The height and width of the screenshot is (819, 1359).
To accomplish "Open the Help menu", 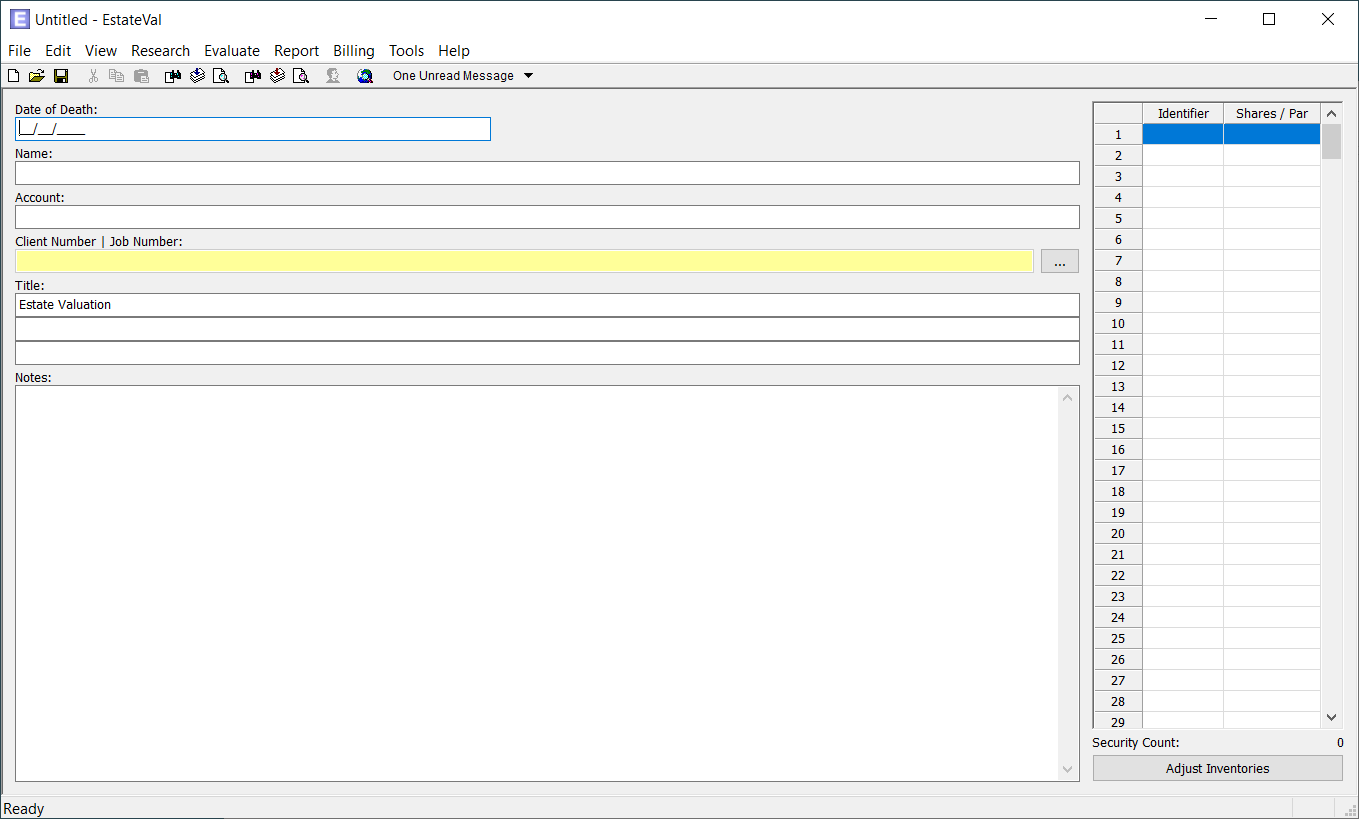I will pyautogui.click(x=454, y=51).
